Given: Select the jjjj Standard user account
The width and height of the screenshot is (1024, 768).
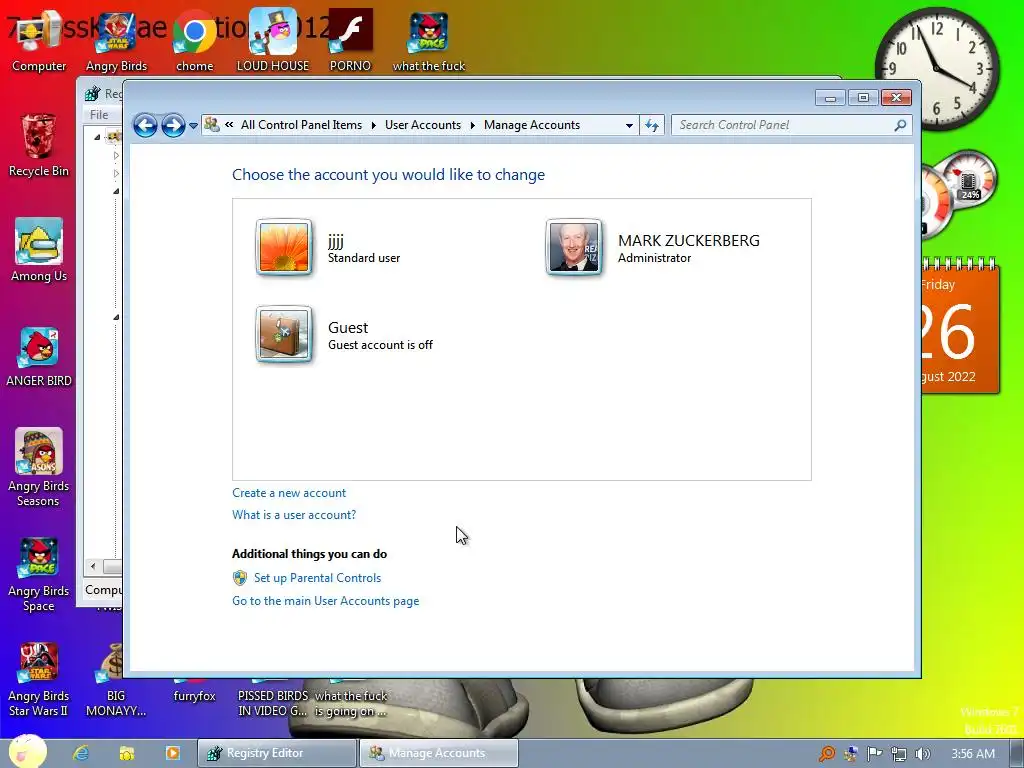Looking at the screenshot, I should [328, 248].
